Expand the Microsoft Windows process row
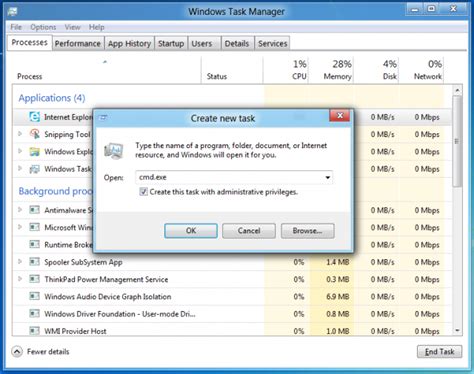This screenshot has width=474, height=374. [20, 227]
